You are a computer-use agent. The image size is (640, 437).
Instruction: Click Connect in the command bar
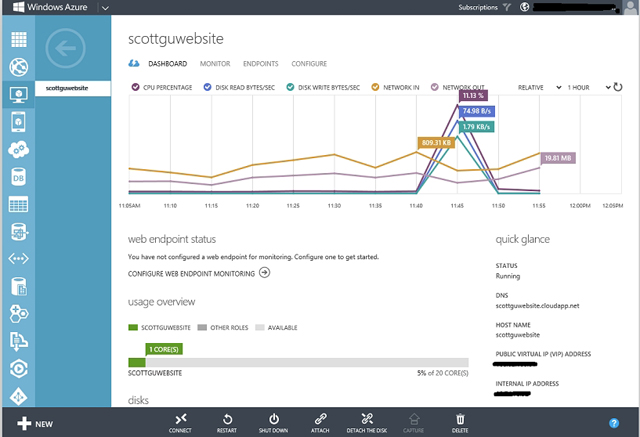tap(180, 423)
